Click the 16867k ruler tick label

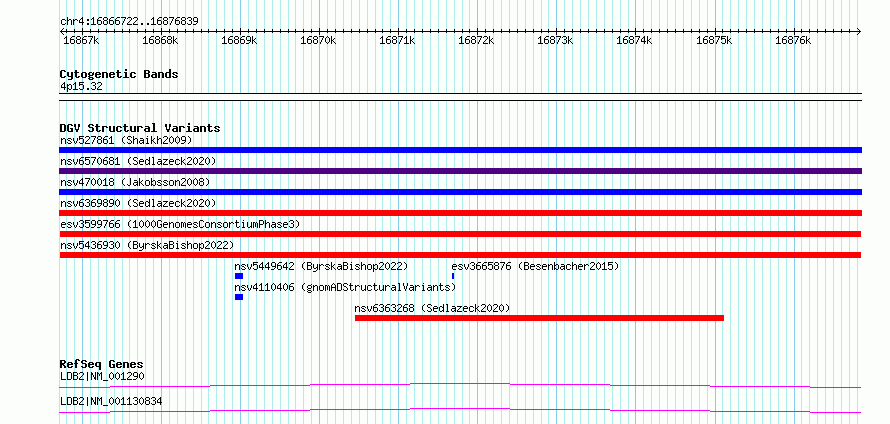click(82, 41)
